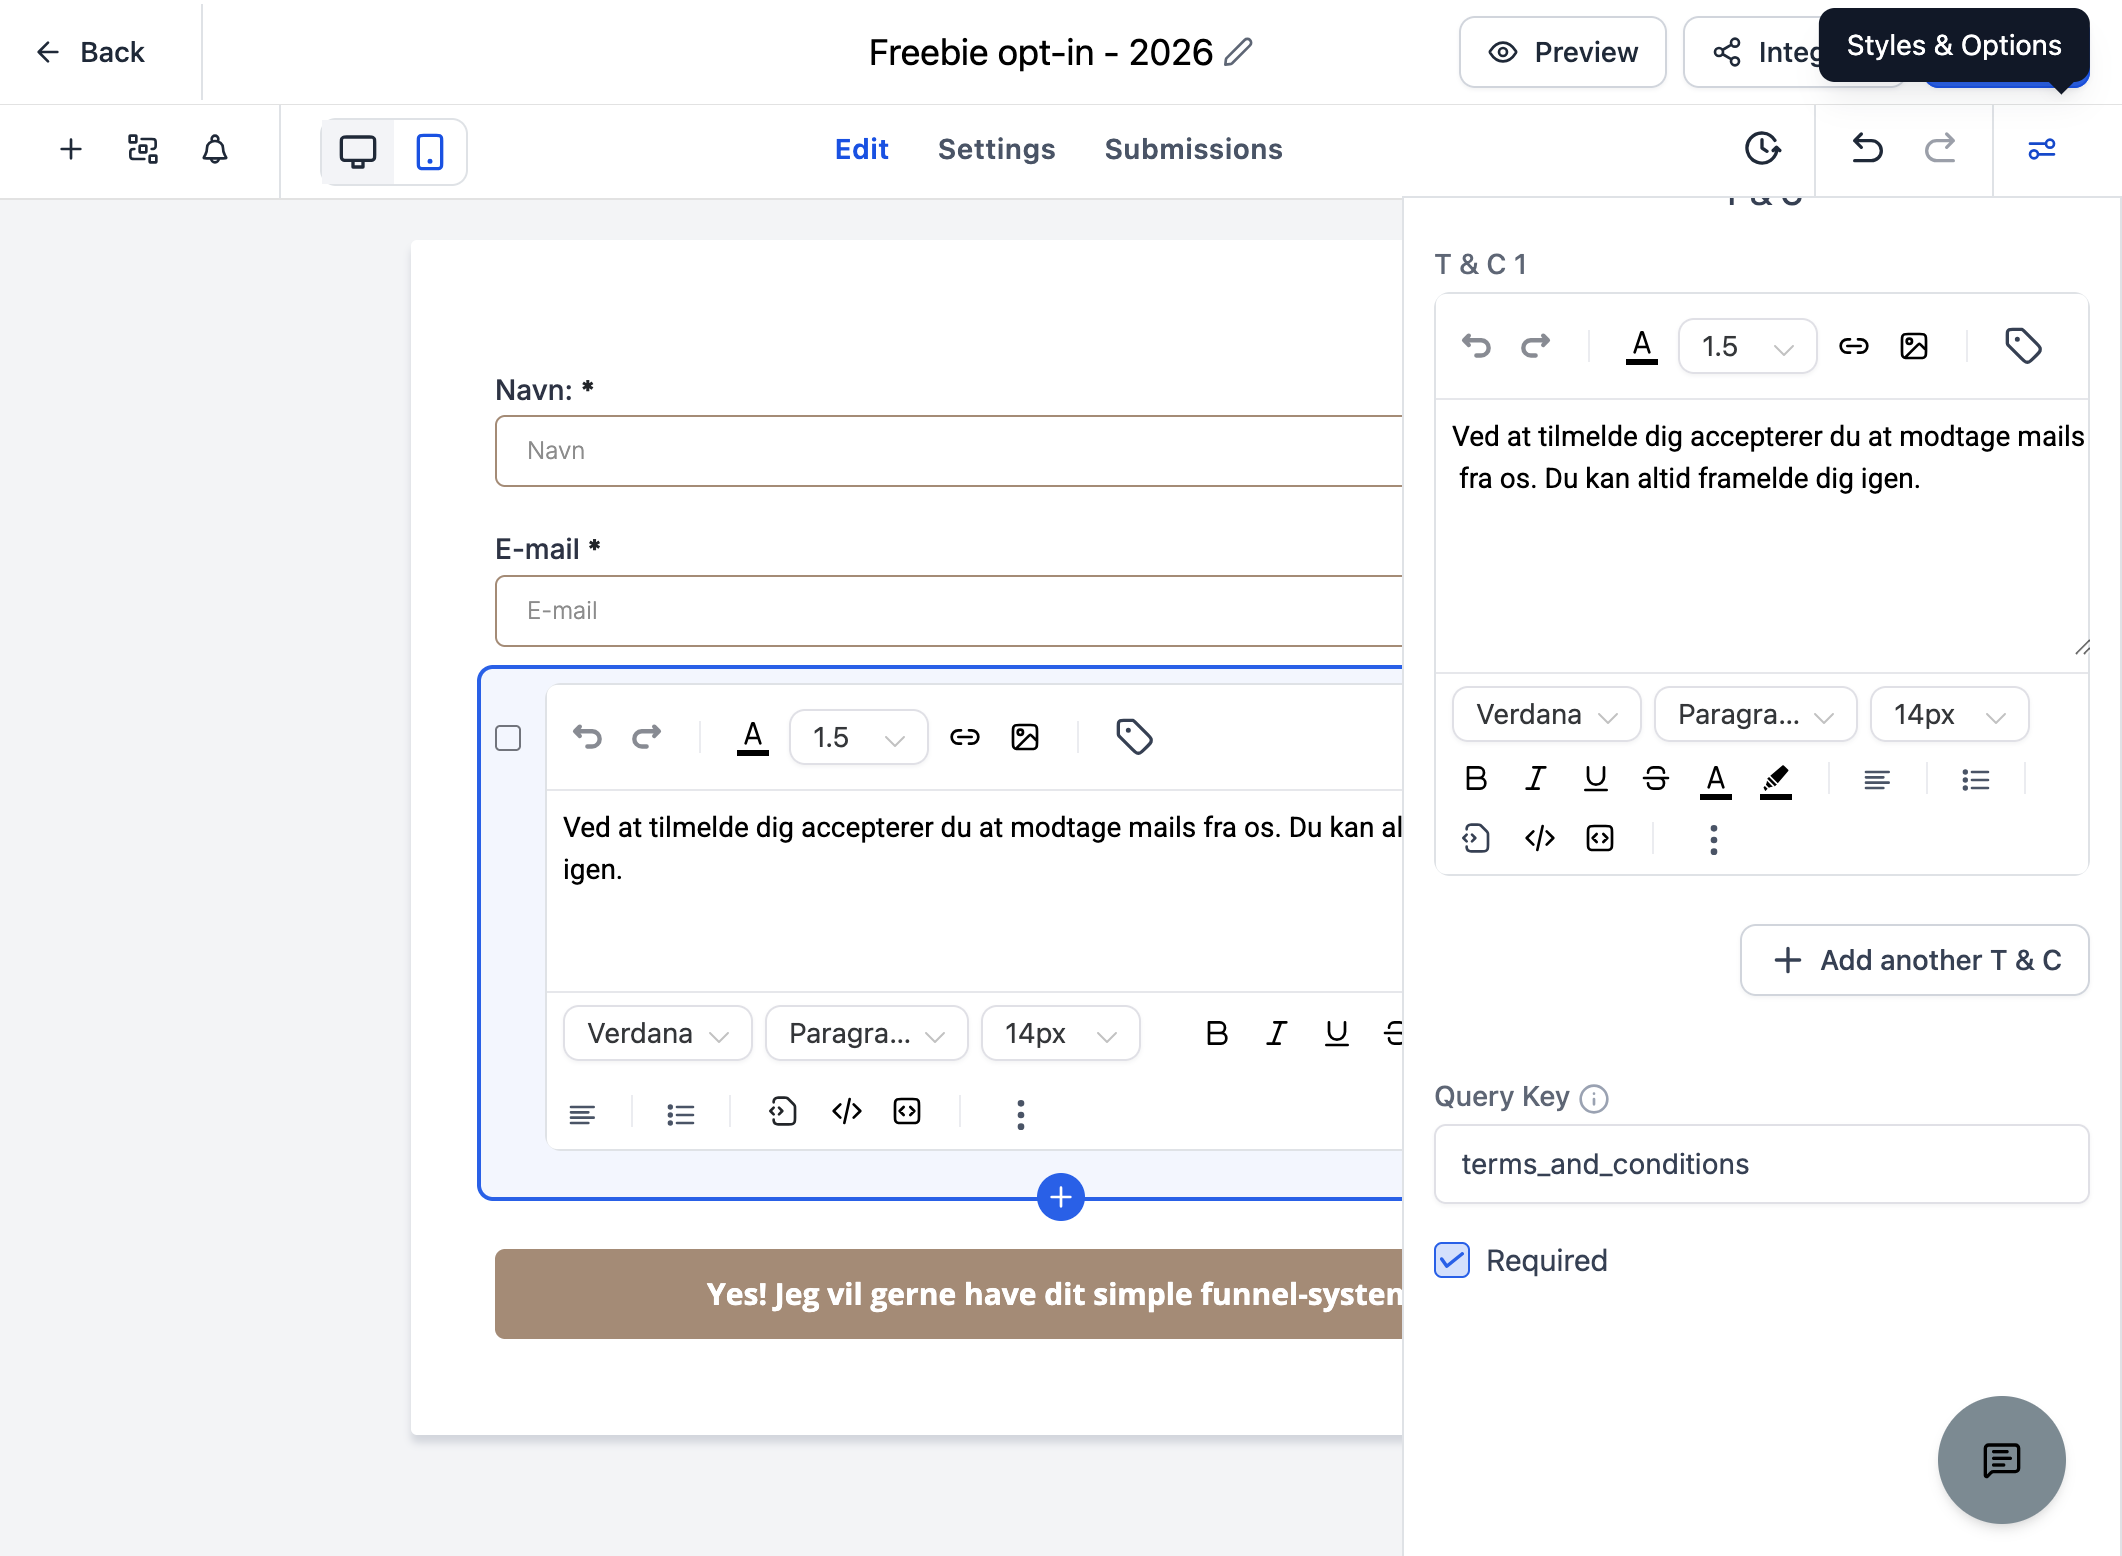The width and height of the screenshot is (2122, 1556).
Task: Open text color swatch in sidebar formatting row
Action: (x=1716, y=780)
